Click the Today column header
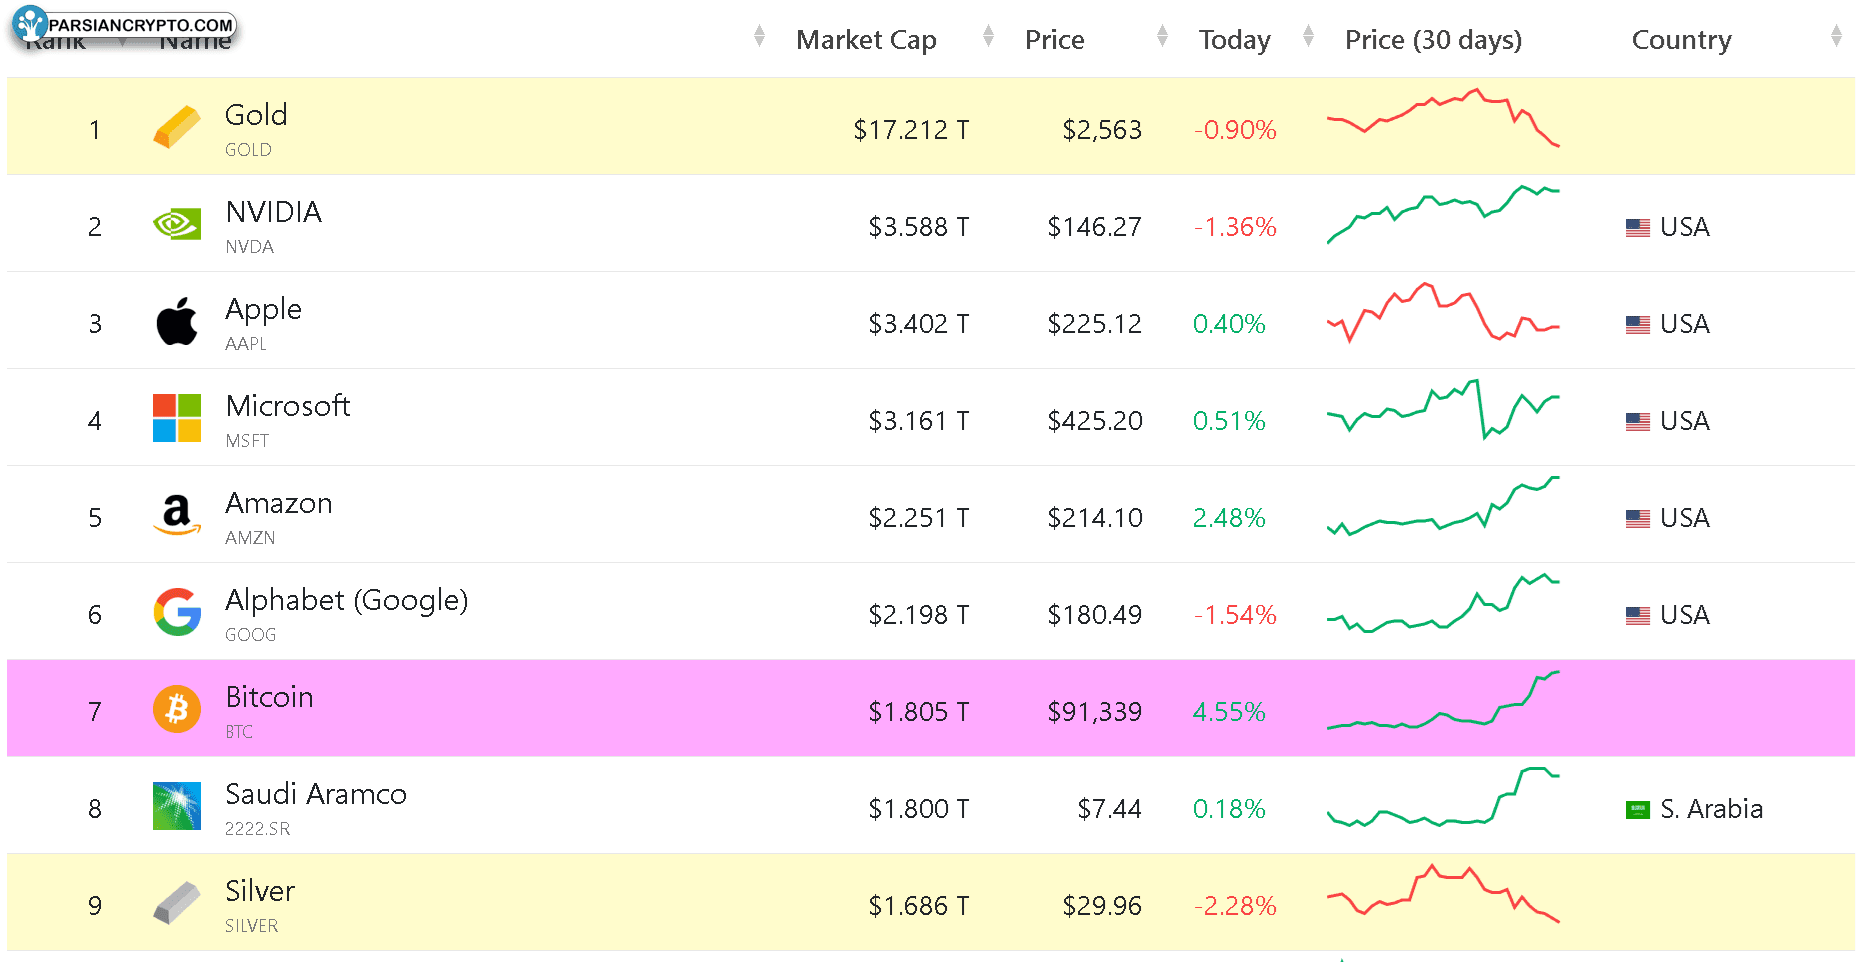Screen dimensions: 1862x962 tap(1235, 40)
